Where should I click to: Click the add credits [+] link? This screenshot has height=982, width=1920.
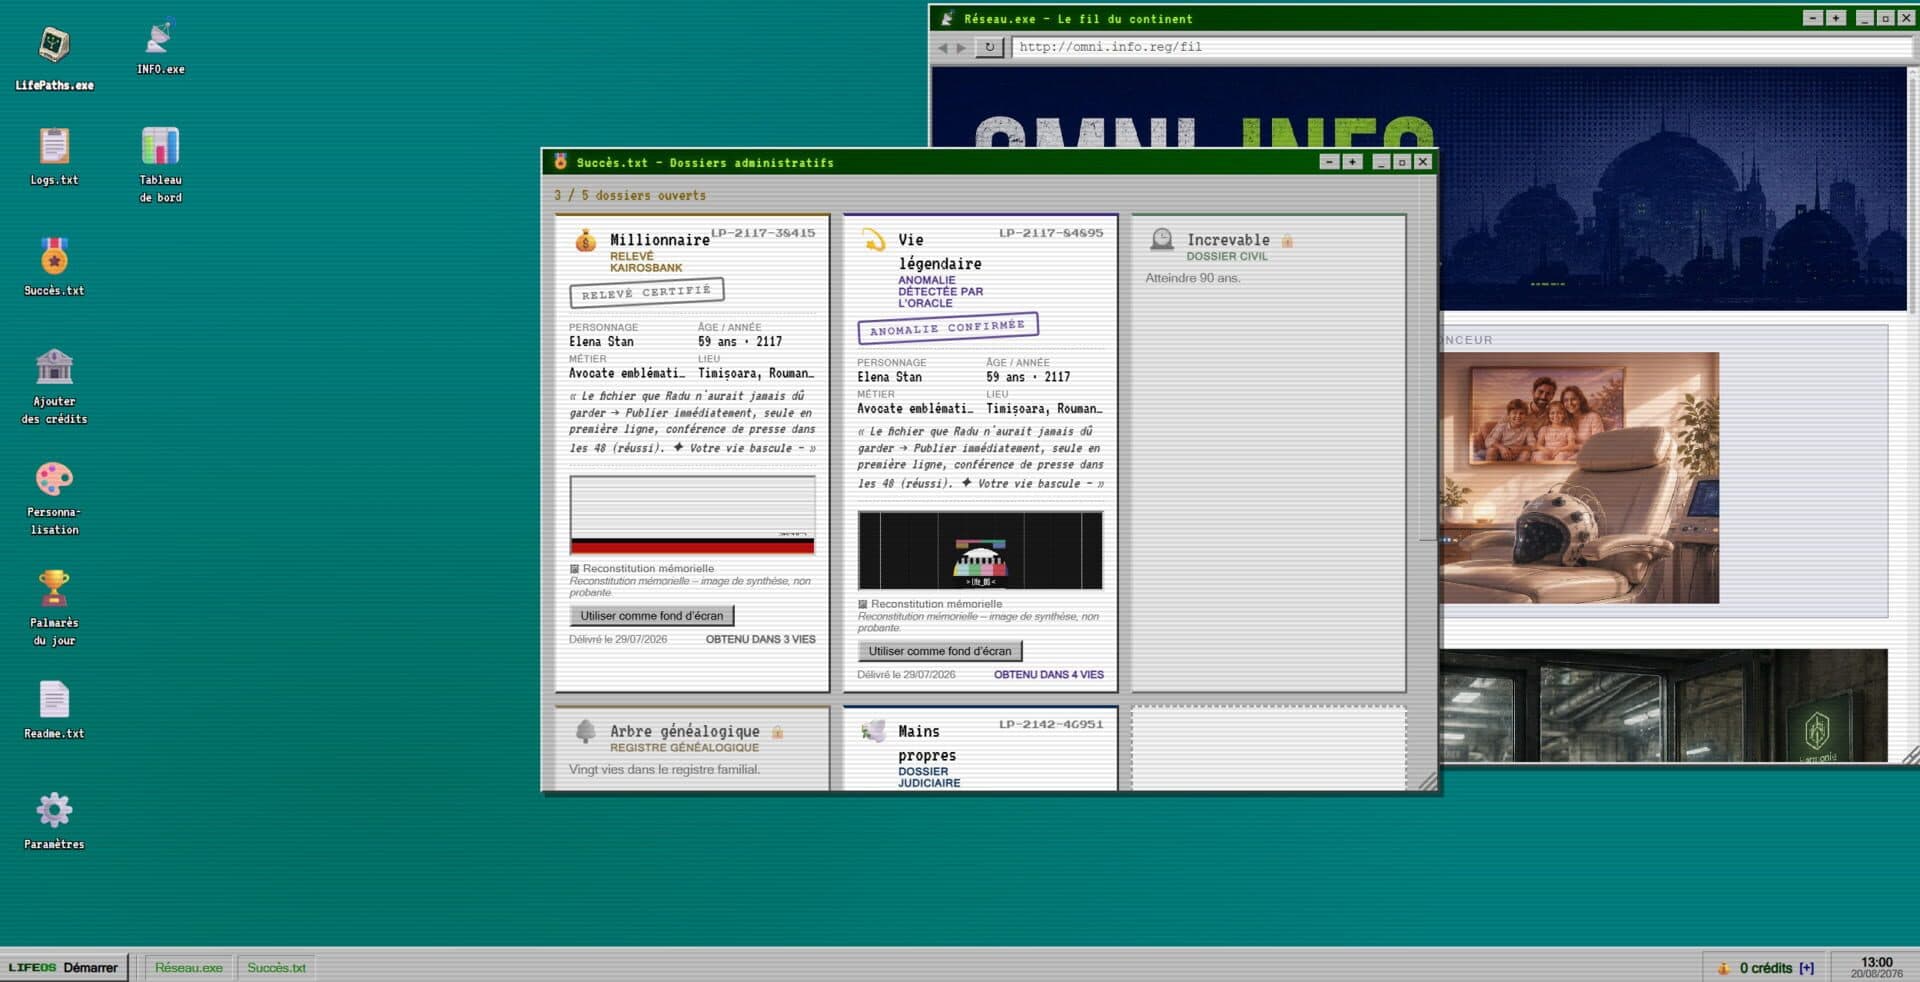click(1806, 967)
